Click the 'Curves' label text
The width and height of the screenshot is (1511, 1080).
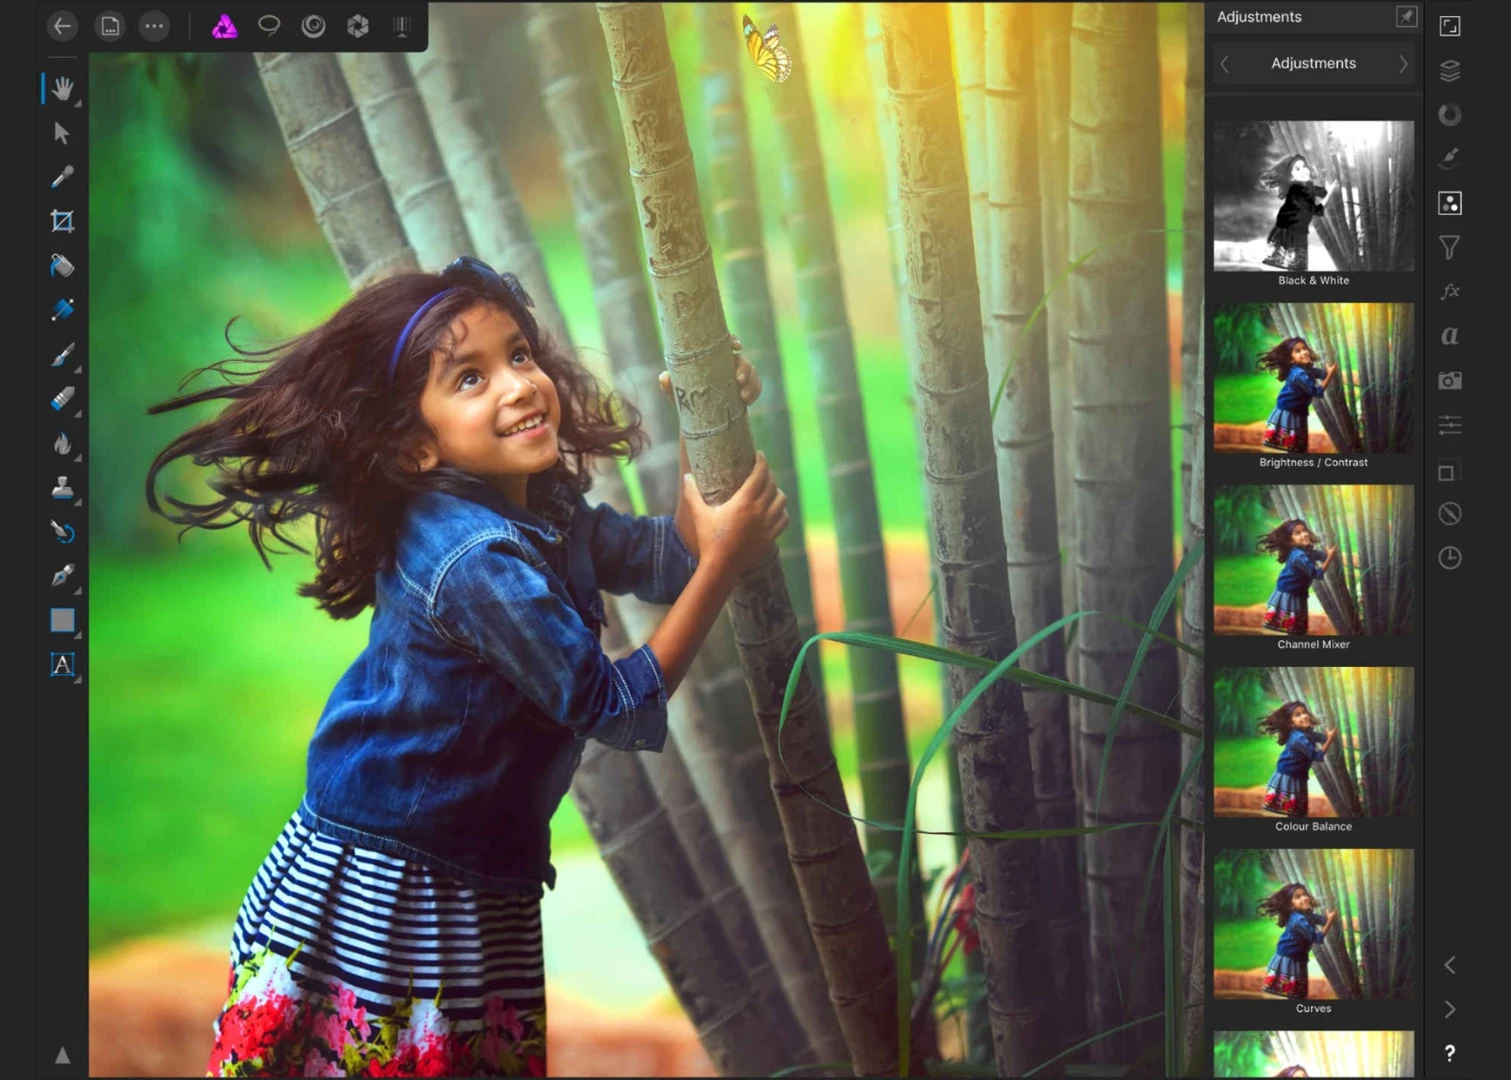[x=1314, y=1009]
